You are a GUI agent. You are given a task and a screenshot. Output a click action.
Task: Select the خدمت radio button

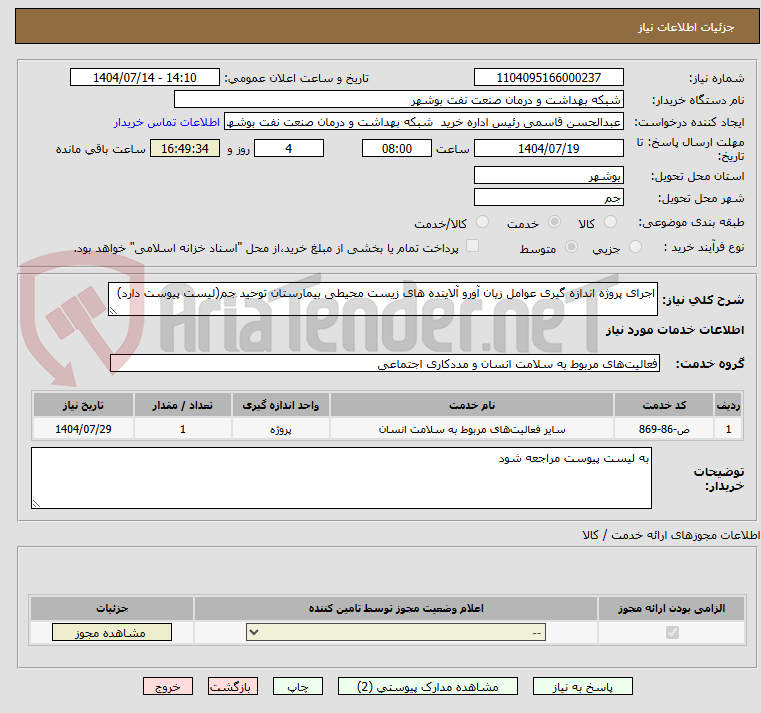click(554, 222)
